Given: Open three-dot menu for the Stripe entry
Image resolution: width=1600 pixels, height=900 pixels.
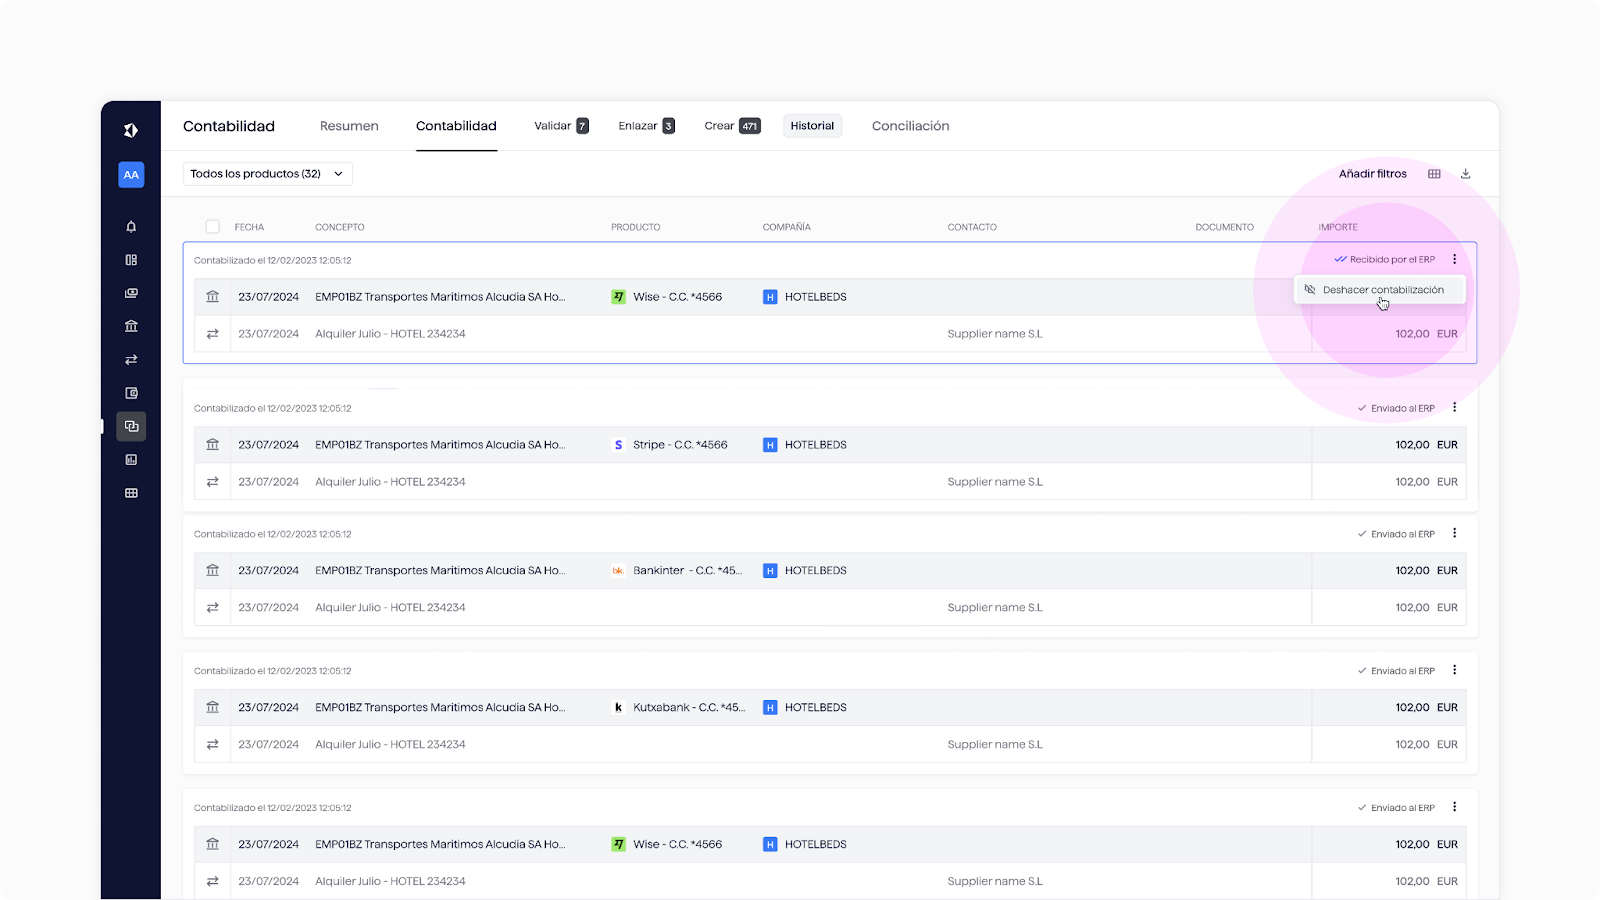Looking at the screenshot, I should [x=1454, y=408].
